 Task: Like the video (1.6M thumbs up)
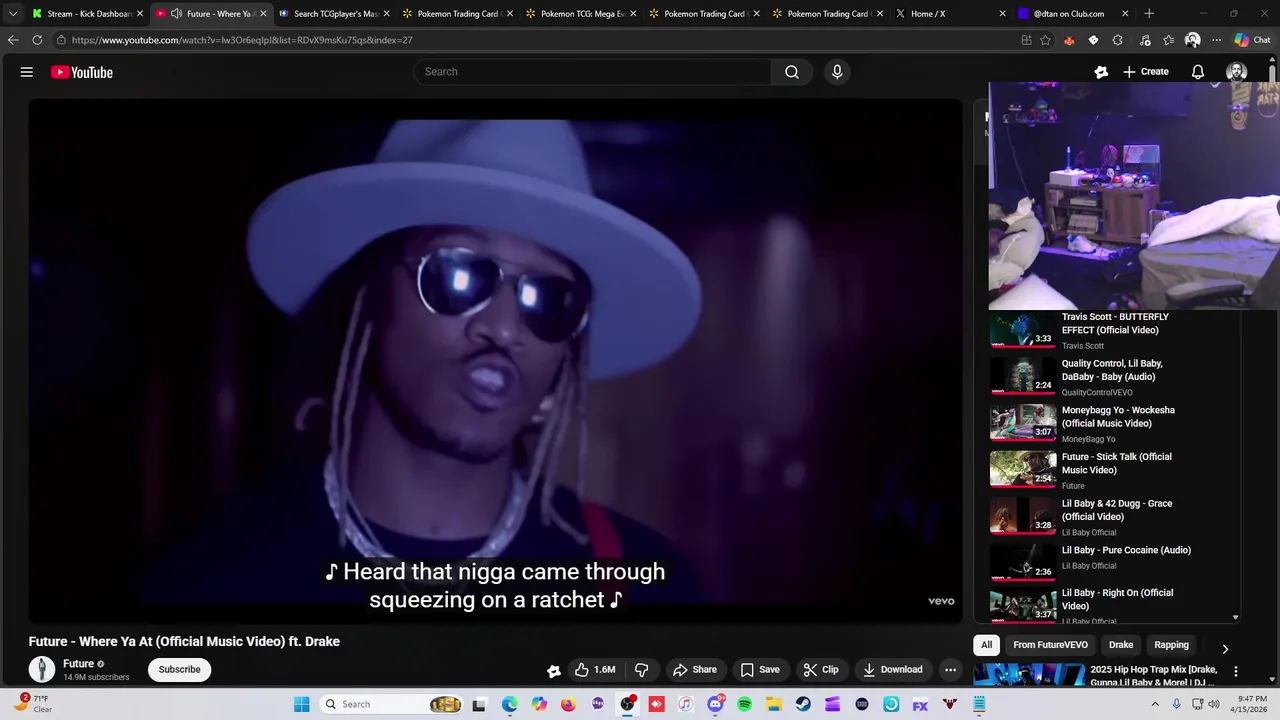[x=595, y=670]
